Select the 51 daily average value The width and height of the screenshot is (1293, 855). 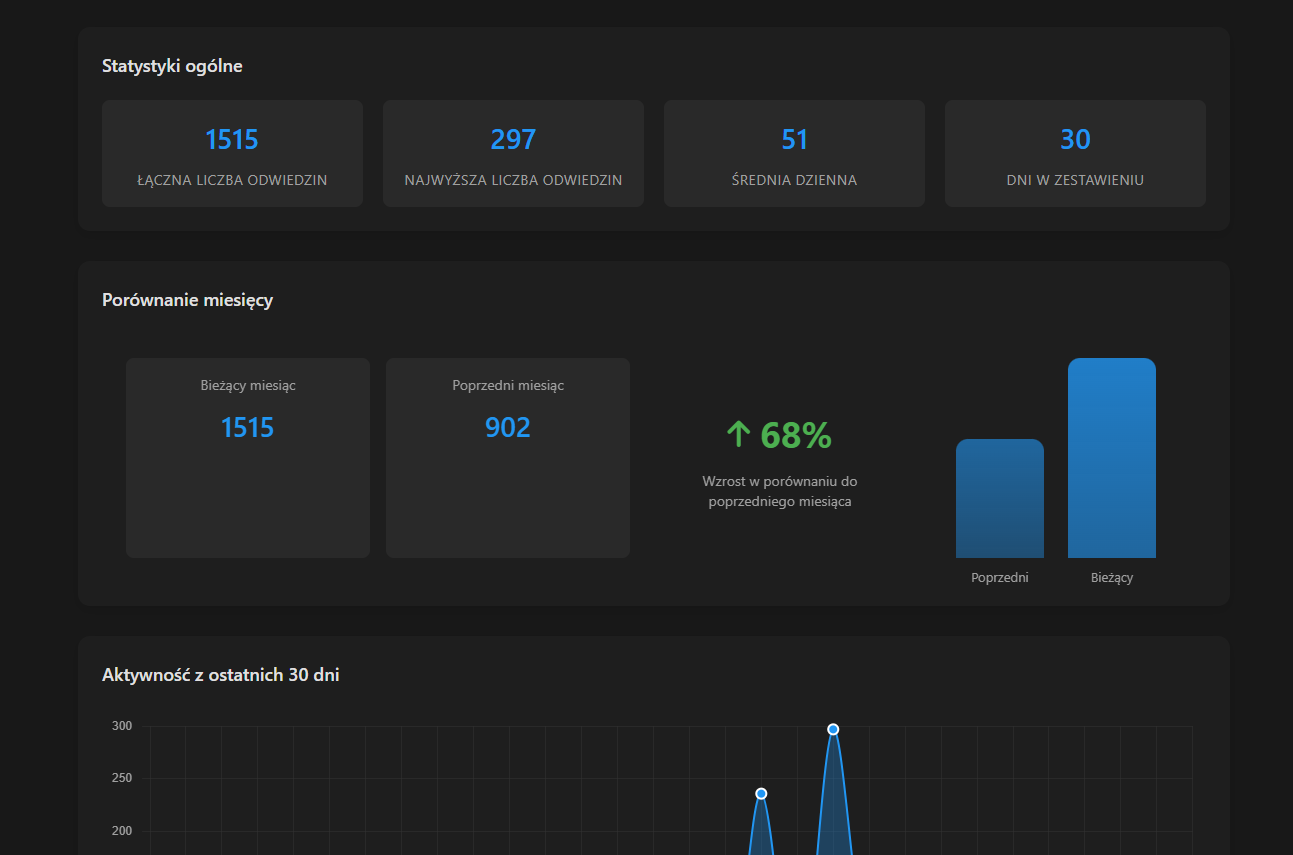pyautogui.click(x=794, y=139)
